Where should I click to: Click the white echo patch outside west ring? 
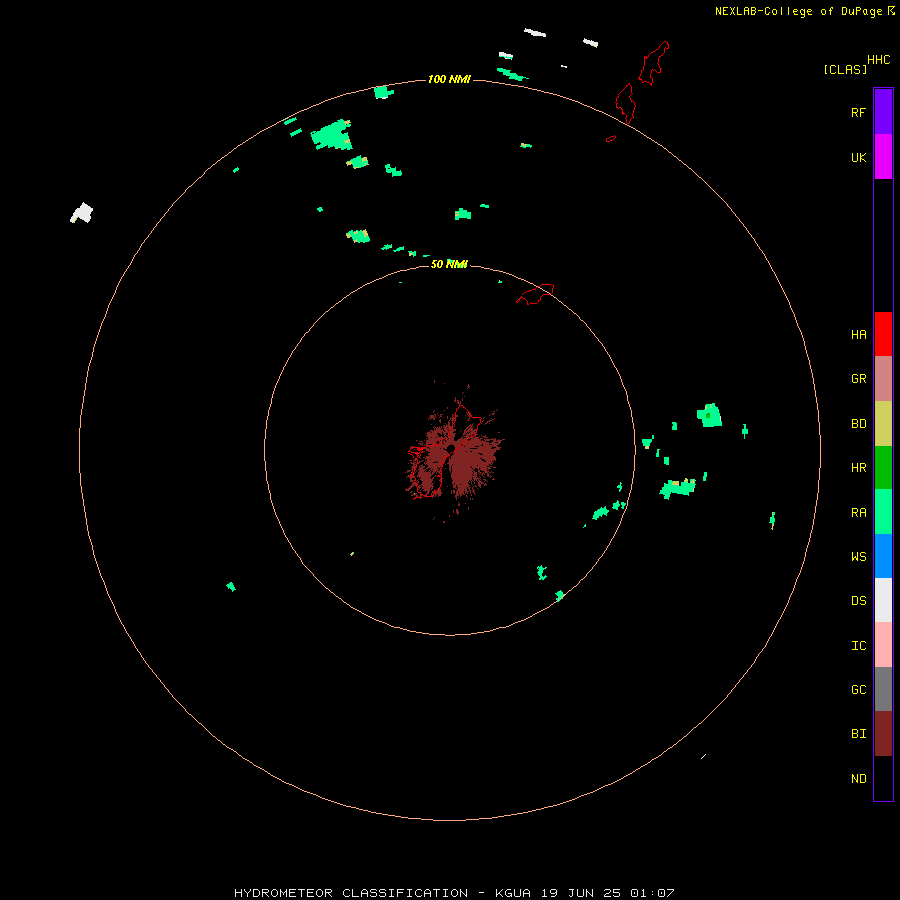coord(82,213)
